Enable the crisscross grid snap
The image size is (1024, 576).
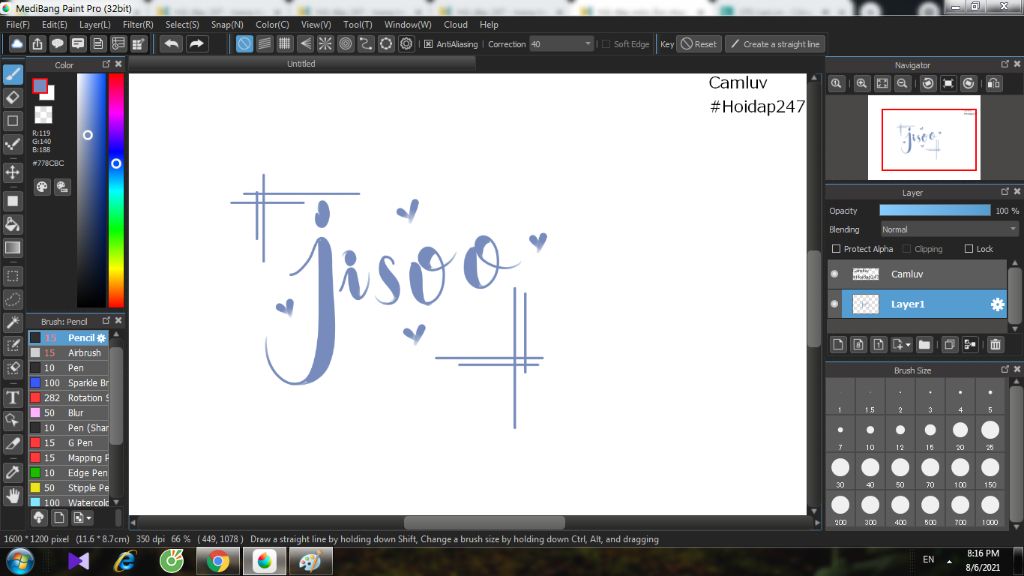(x=285, y=44)
